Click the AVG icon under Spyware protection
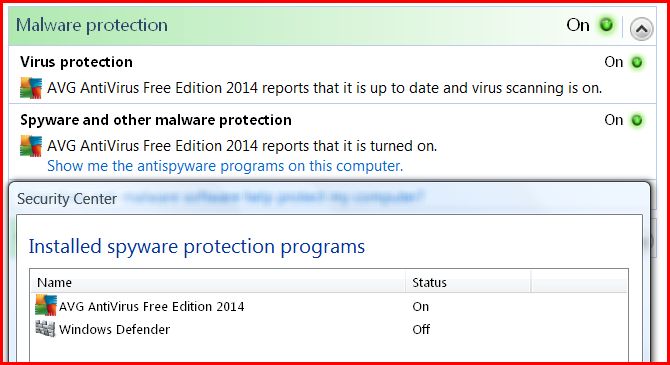The image size is (670, 365). (x=31, y=146)
